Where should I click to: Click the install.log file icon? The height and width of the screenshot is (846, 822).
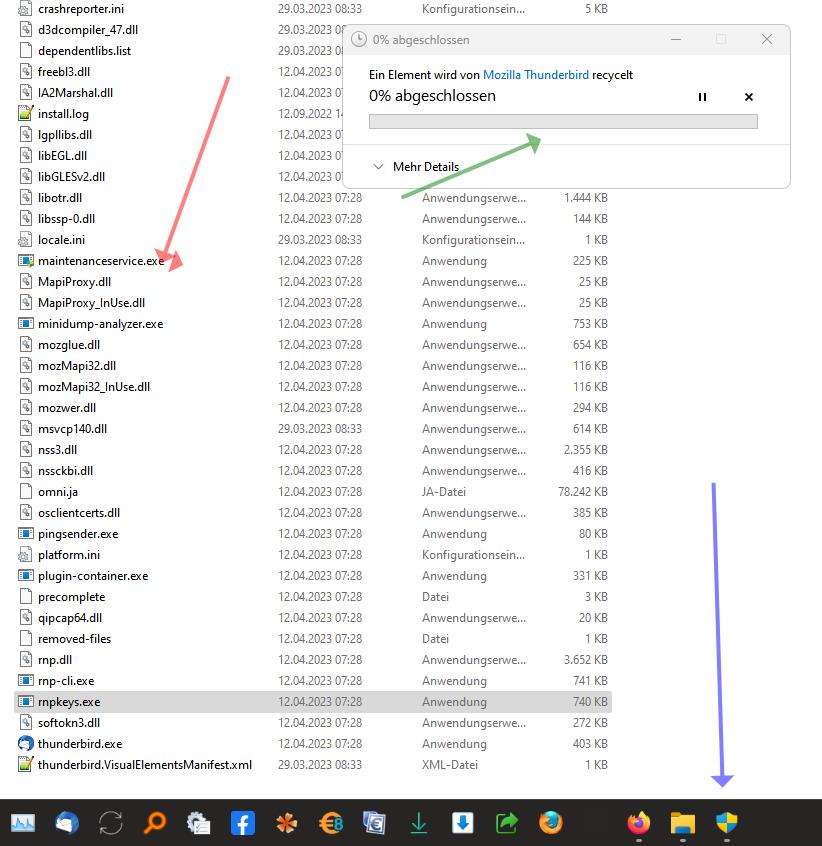click(25, 113)
